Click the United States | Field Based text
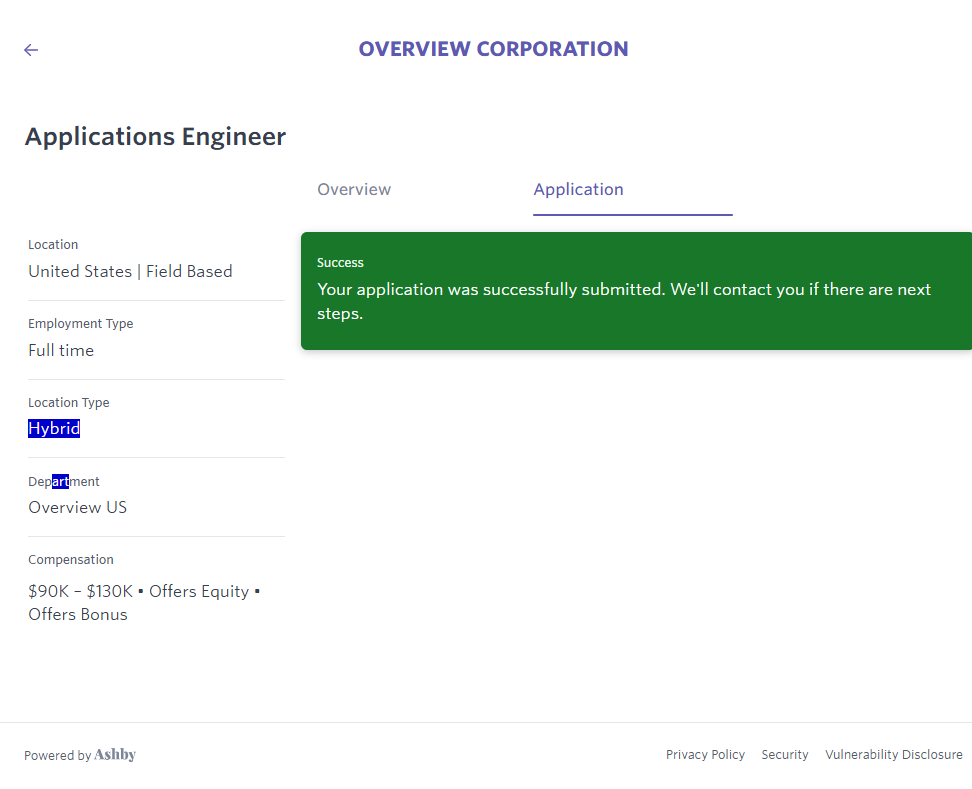This screenshot has height=789, width=972. (130, 272)
